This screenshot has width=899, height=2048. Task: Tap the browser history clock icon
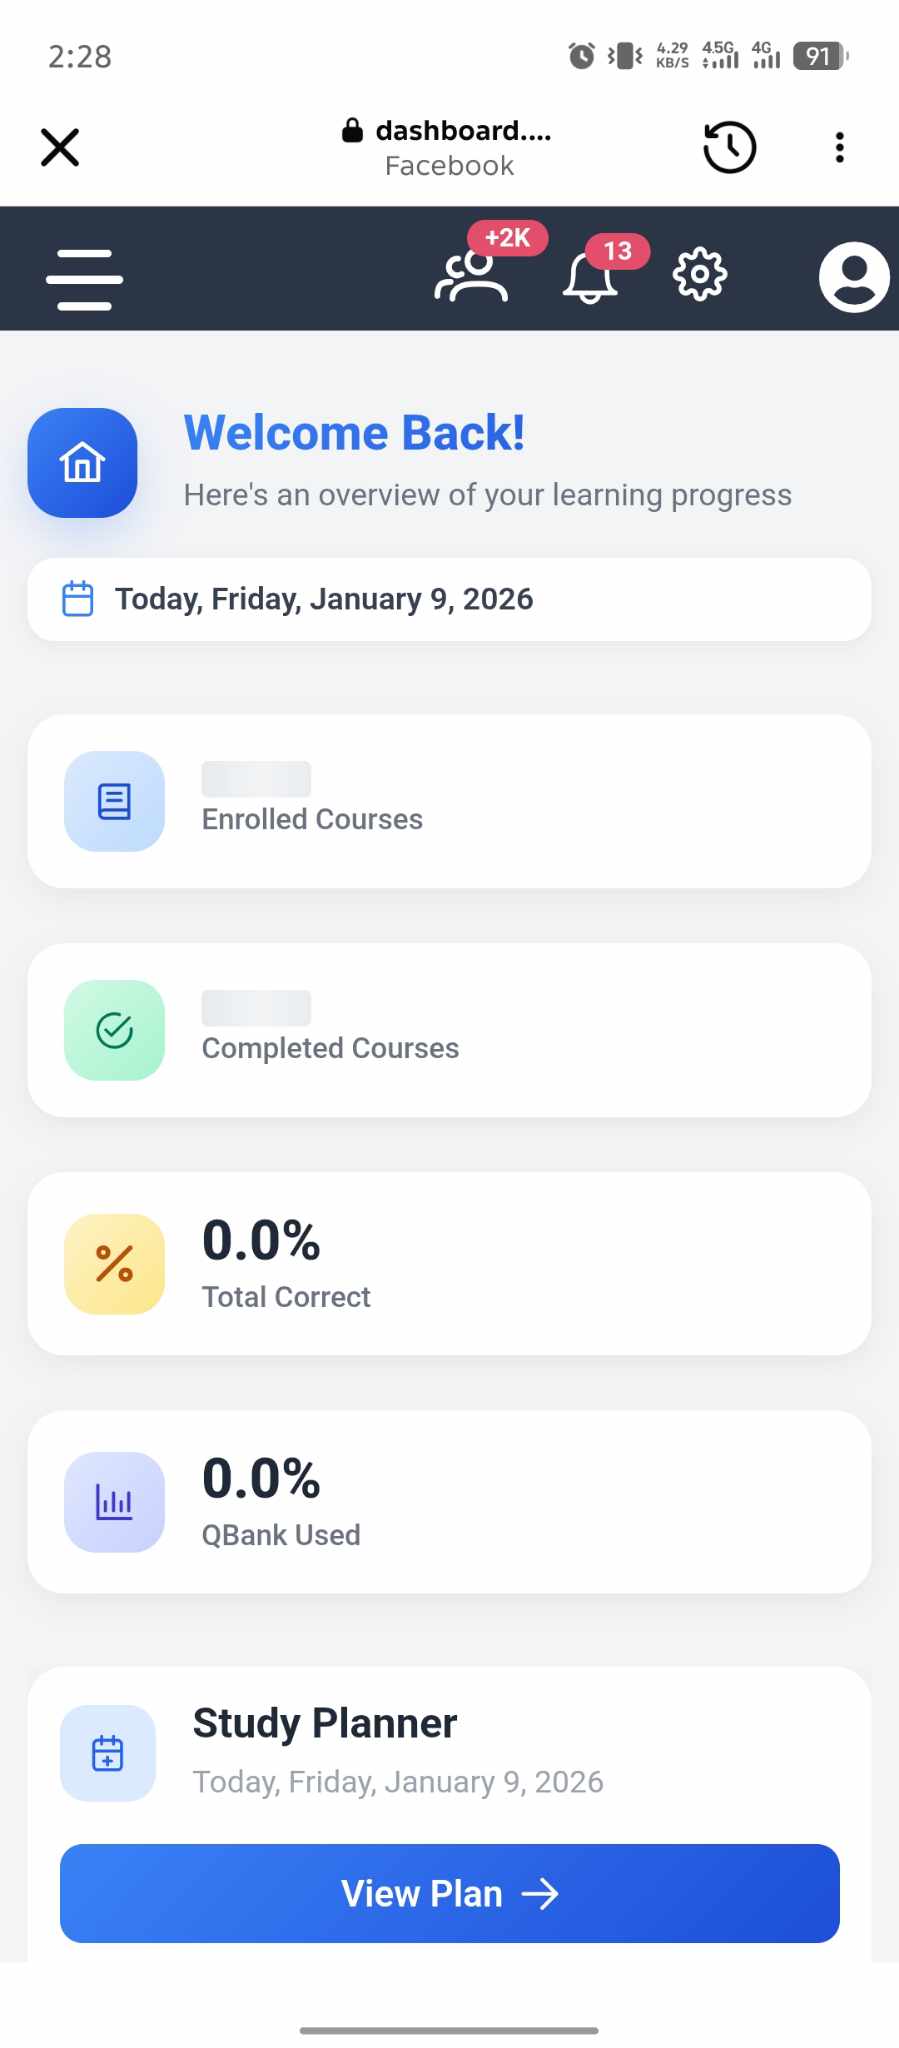tap(729, 147)
